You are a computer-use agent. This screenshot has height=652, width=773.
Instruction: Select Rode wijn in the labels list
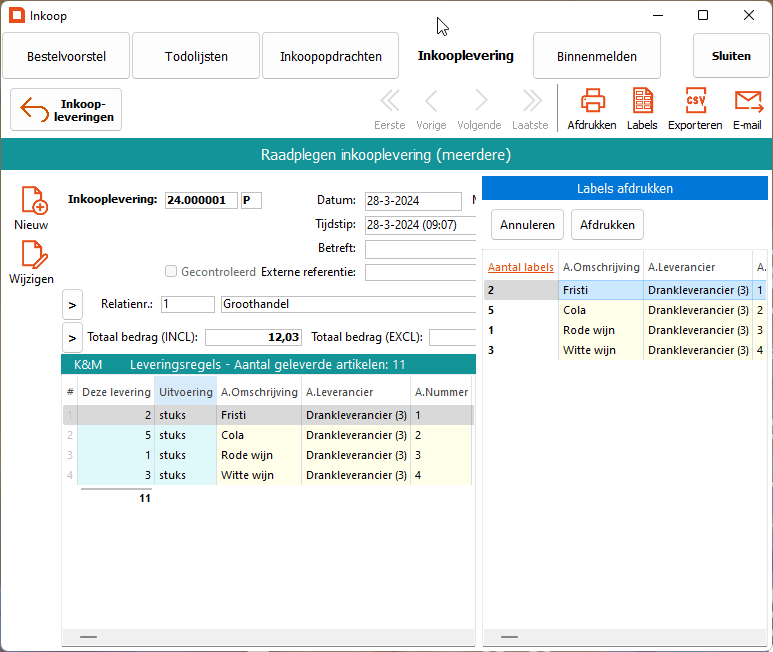tap(625, 330)
